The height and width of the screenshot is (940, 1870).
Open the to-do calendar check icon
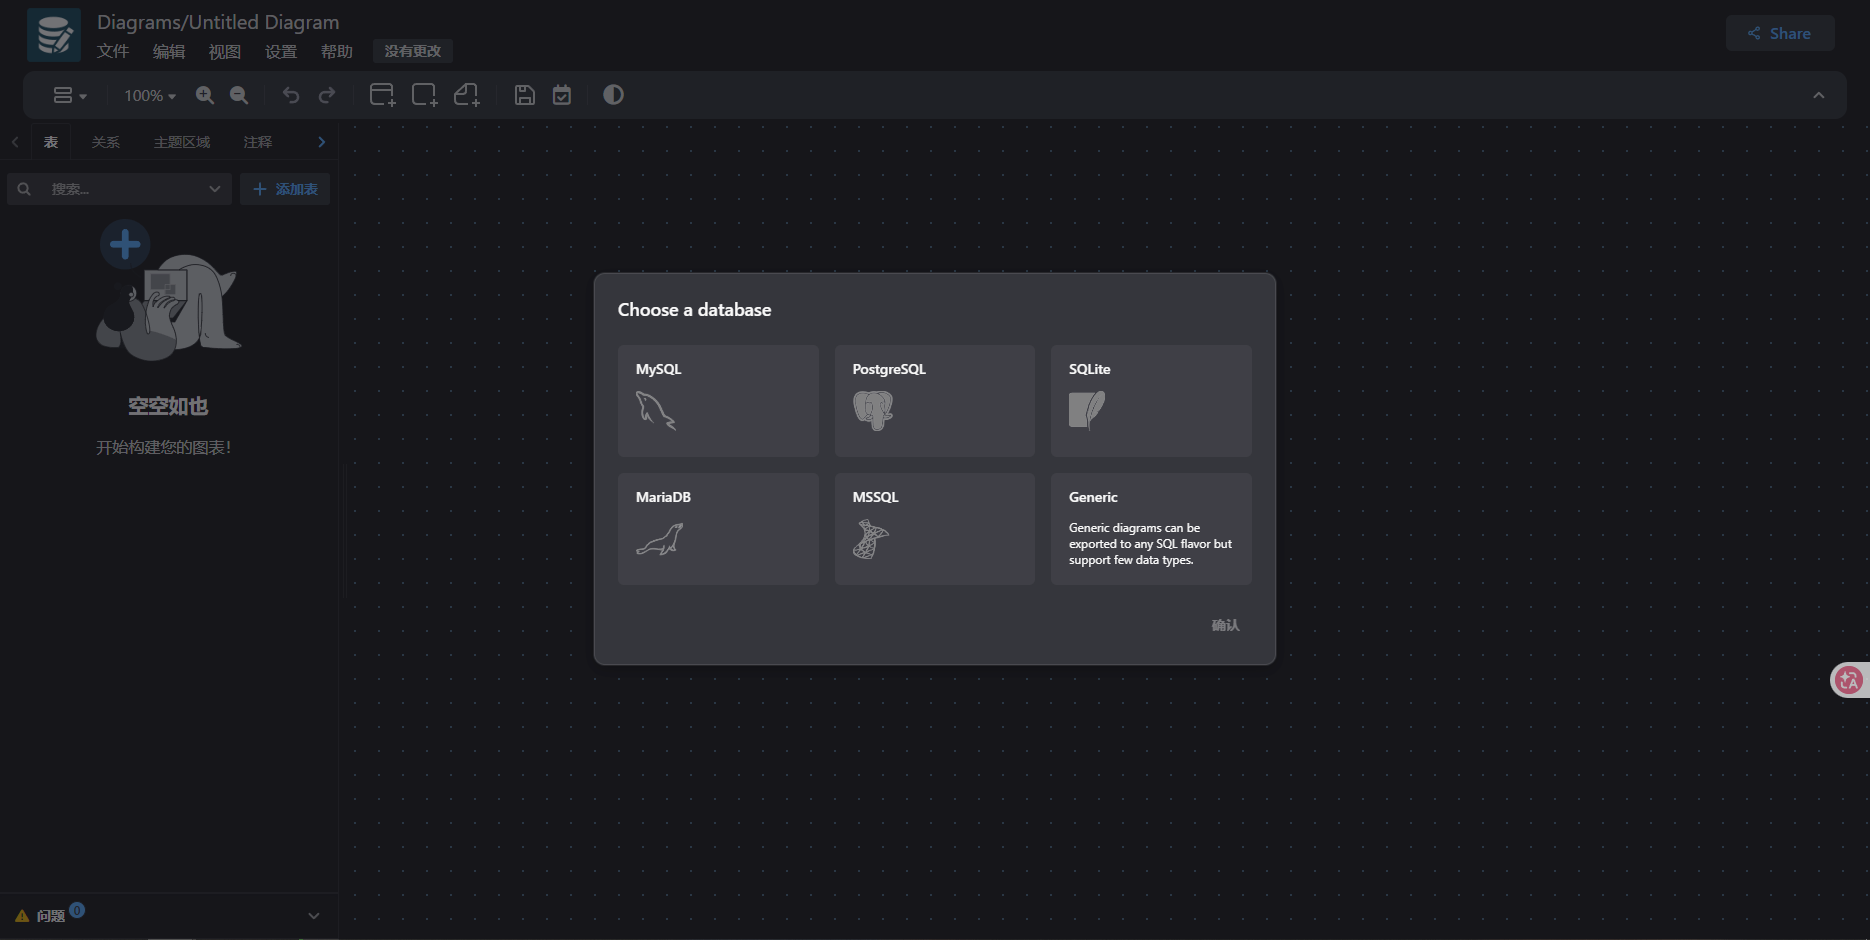point(562,95)
